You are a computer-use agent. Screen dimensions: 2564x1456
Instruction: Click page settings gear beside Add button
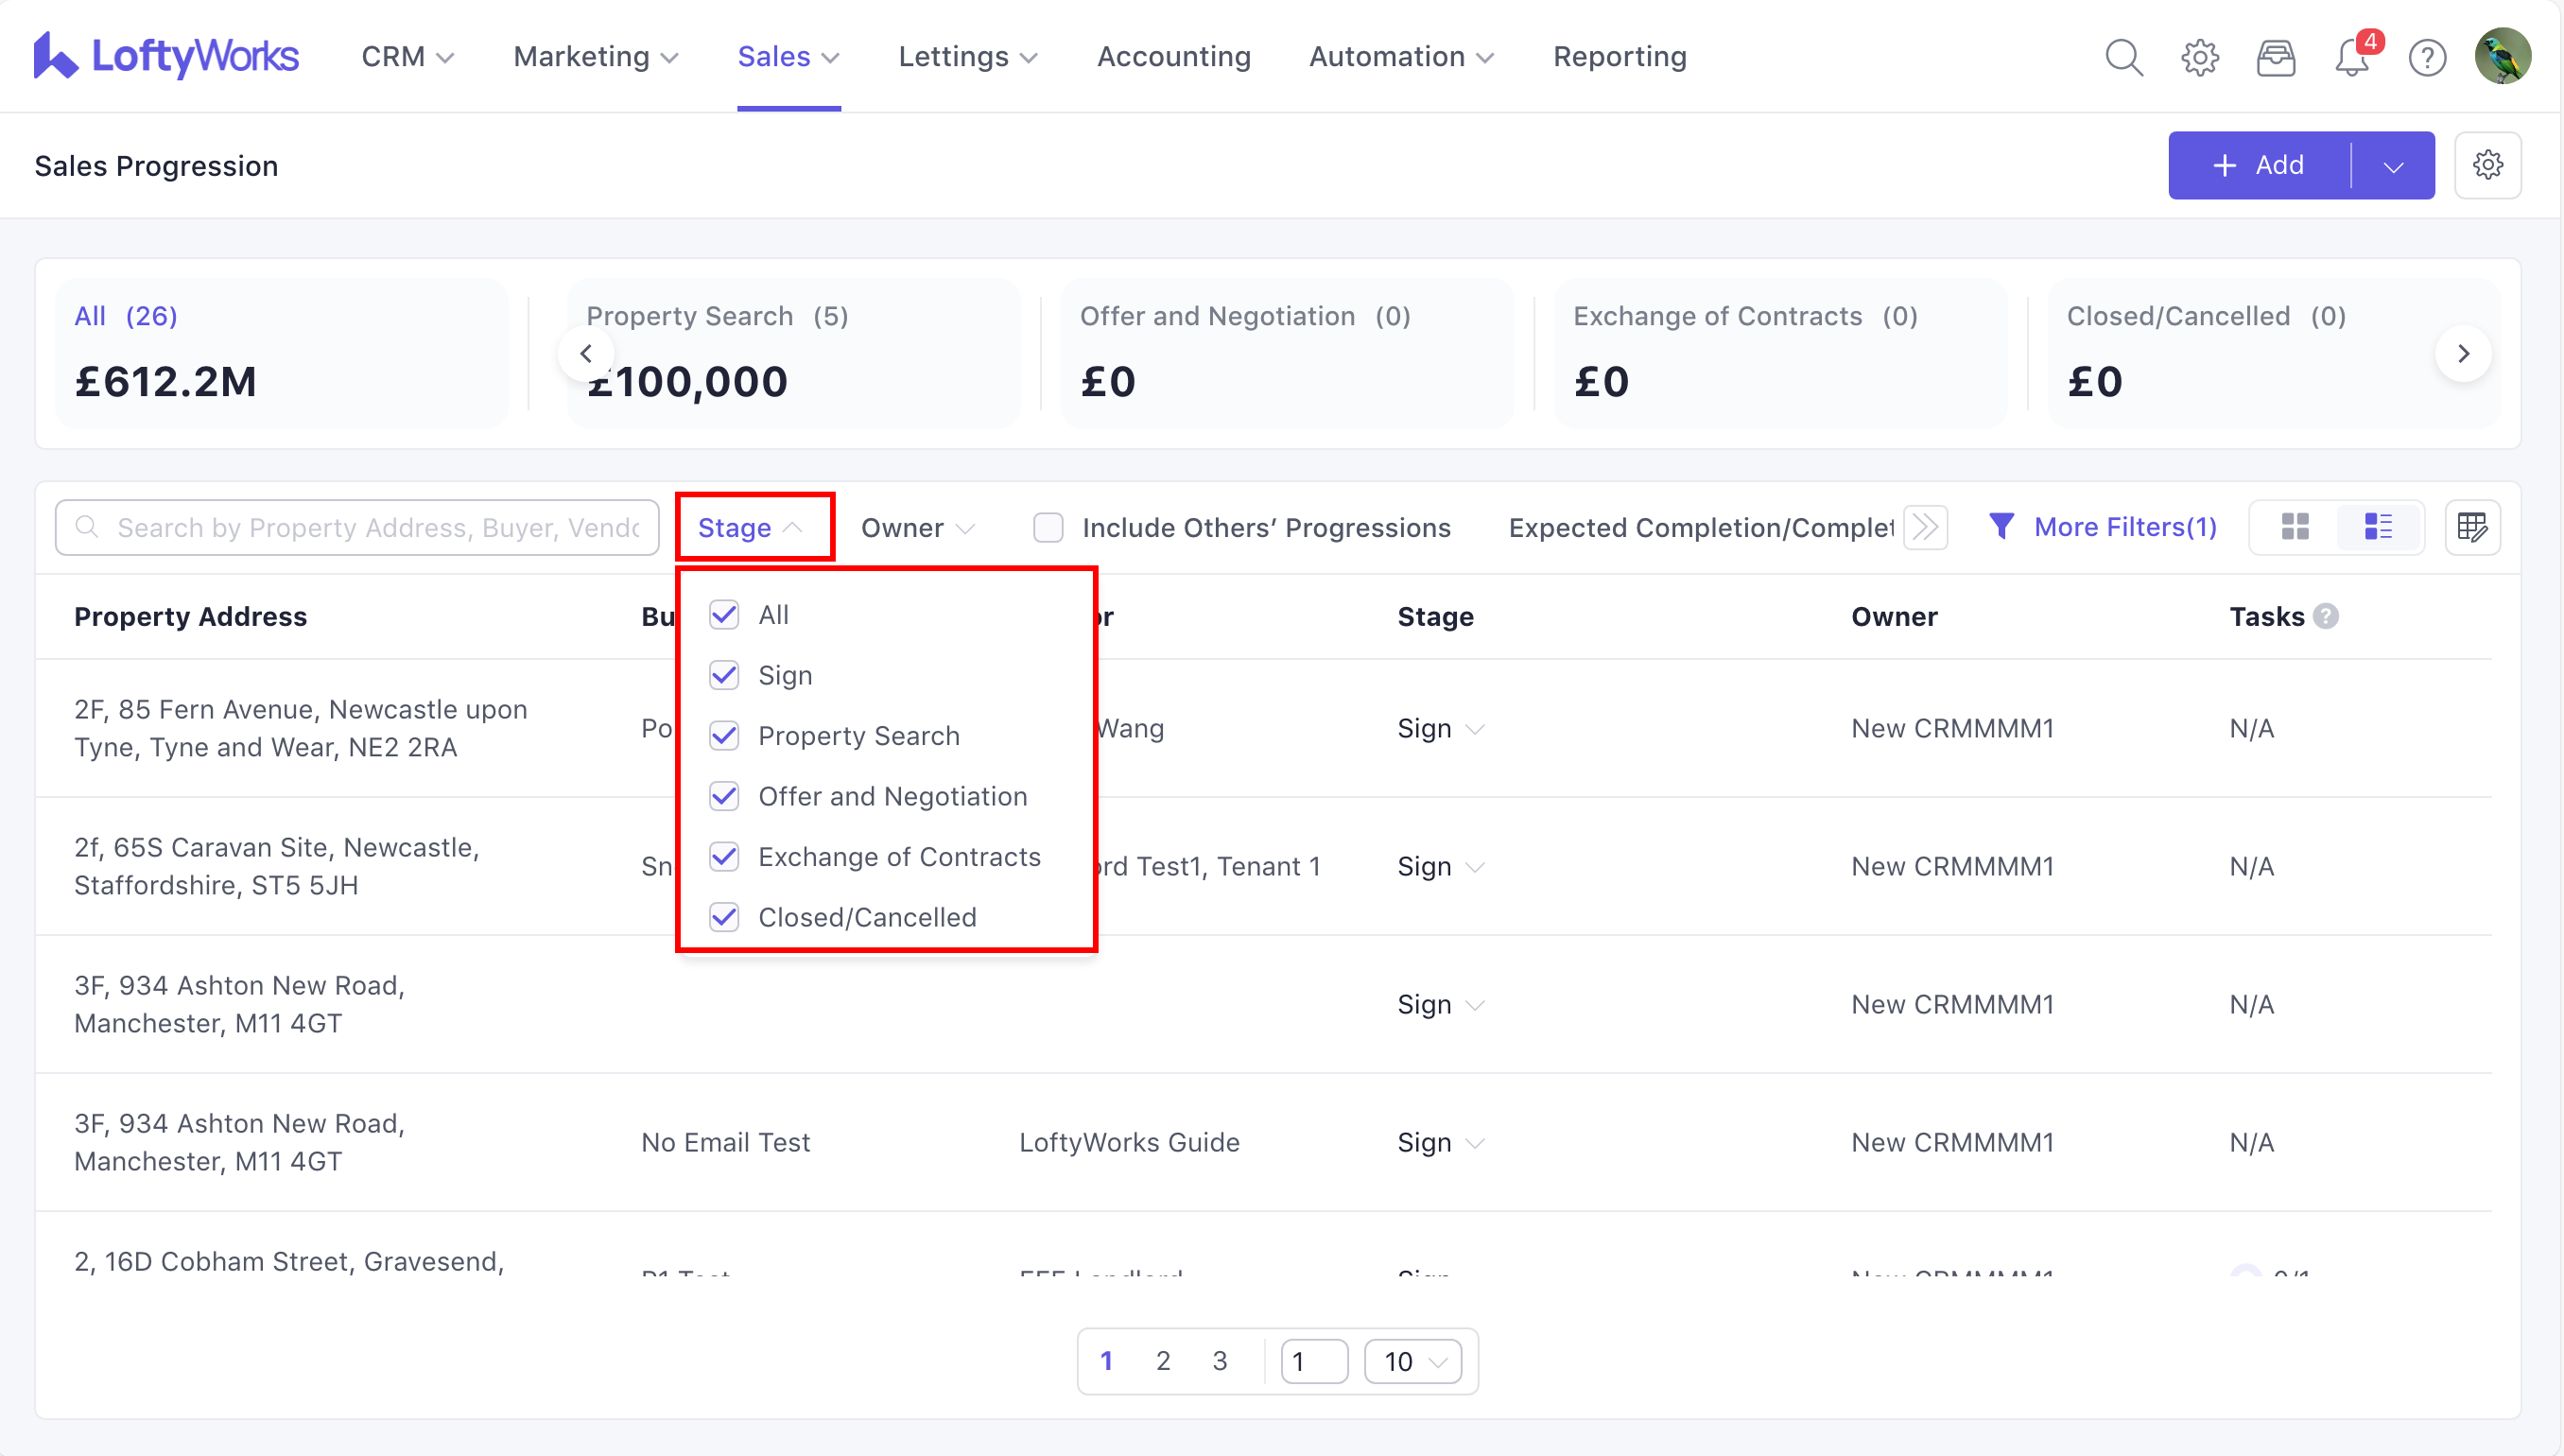click(x=2487, y=165)
